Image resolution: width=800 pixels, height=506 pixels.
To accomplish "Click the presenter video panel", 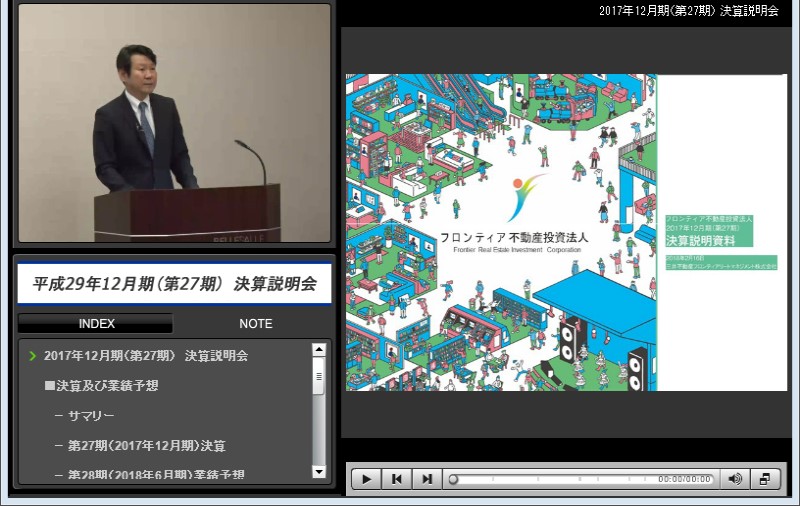I will 174,123.
